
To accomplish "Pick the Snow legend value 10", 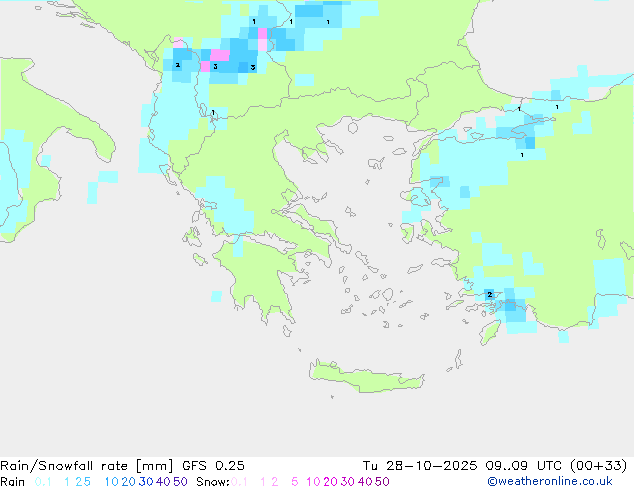I will pyautogui.click(x=313, y=482).
